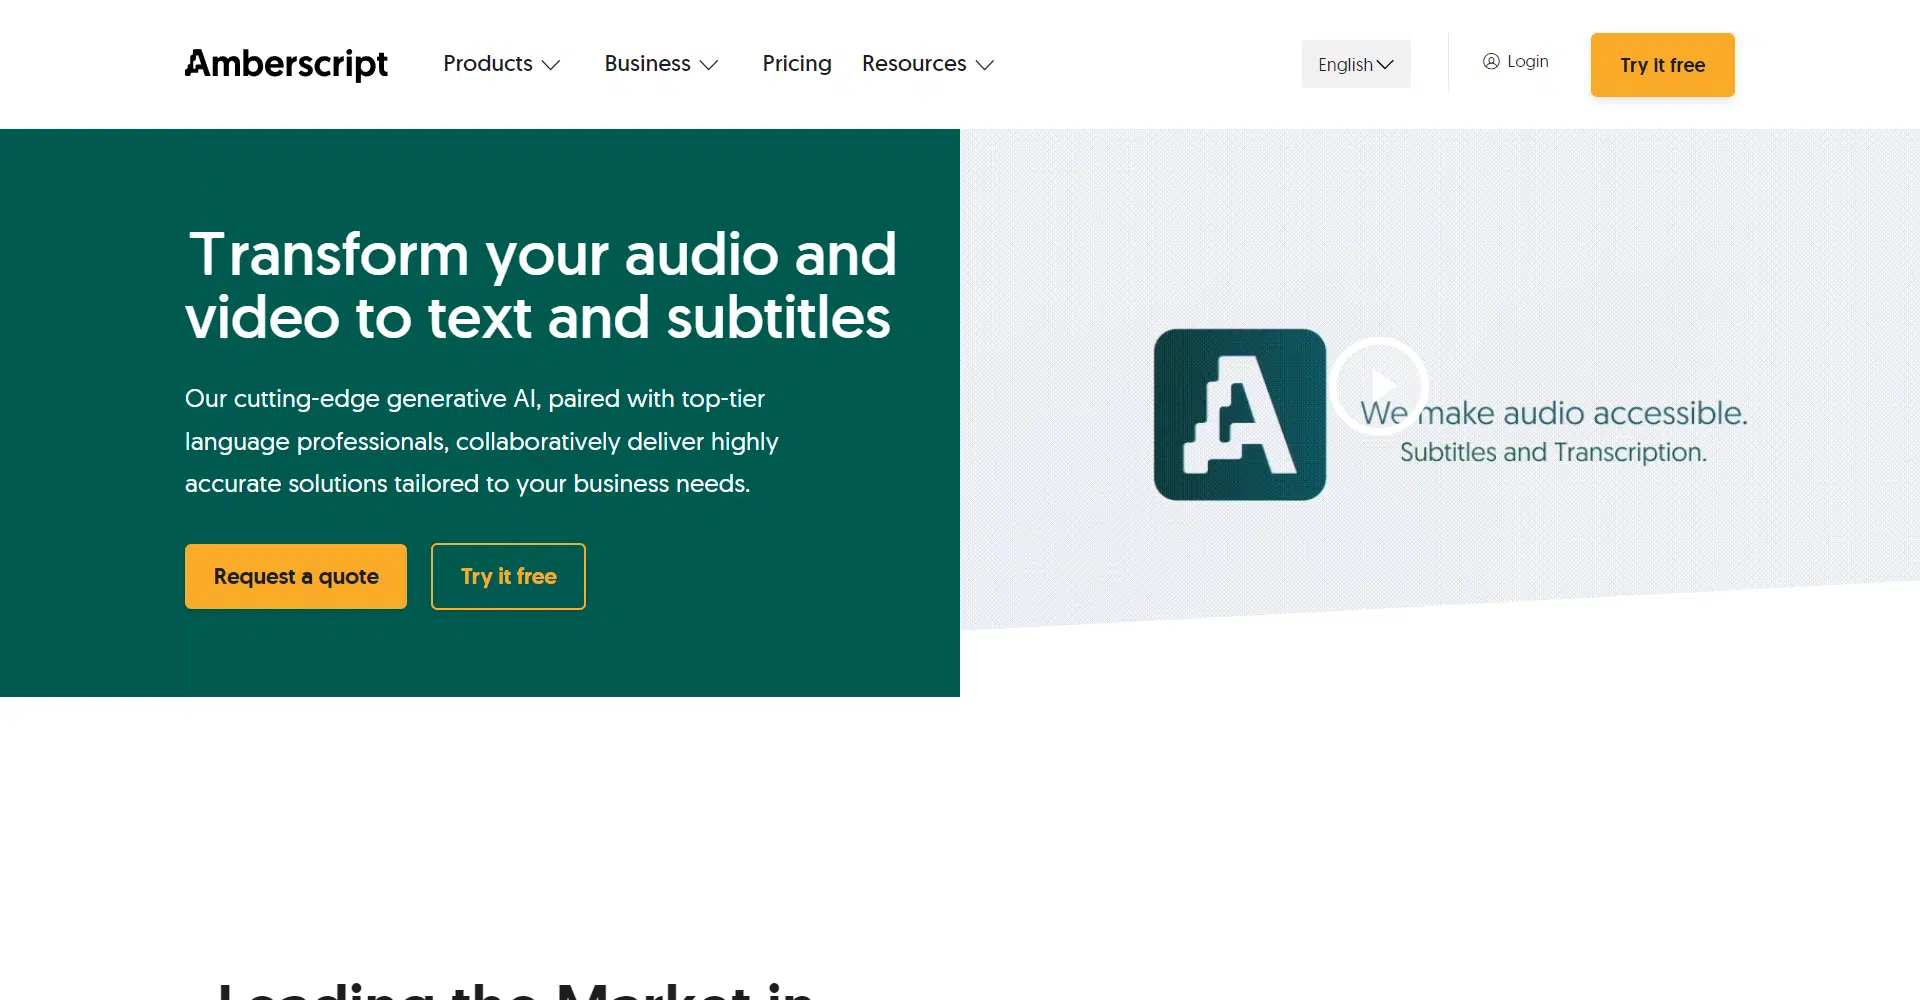Open the English language selector
The height and width of the screenshot is (1000, 1920).
click(x=1346, y=65)
